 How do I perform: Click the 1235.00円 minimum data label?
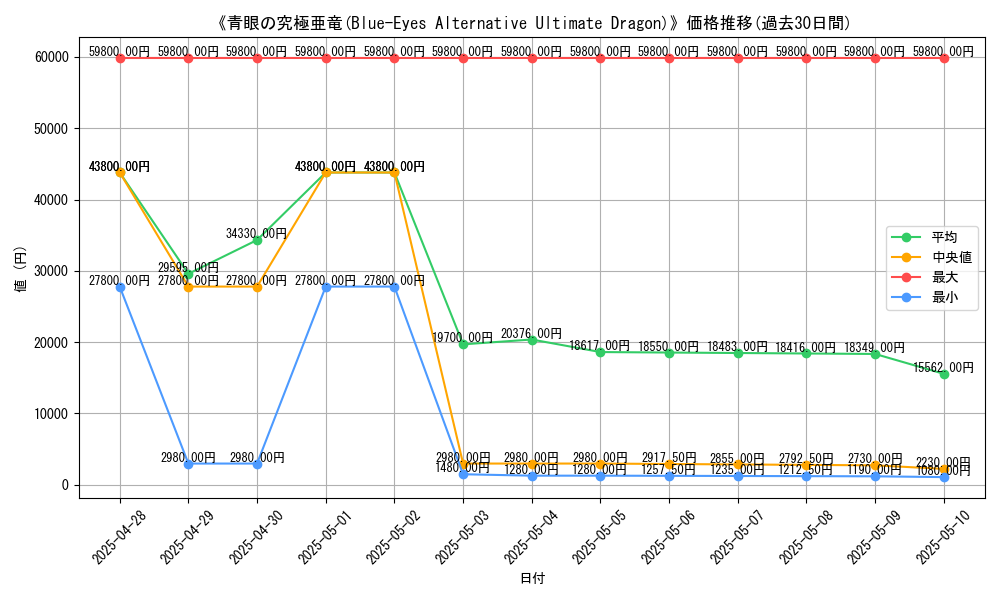tap(737, 470)
